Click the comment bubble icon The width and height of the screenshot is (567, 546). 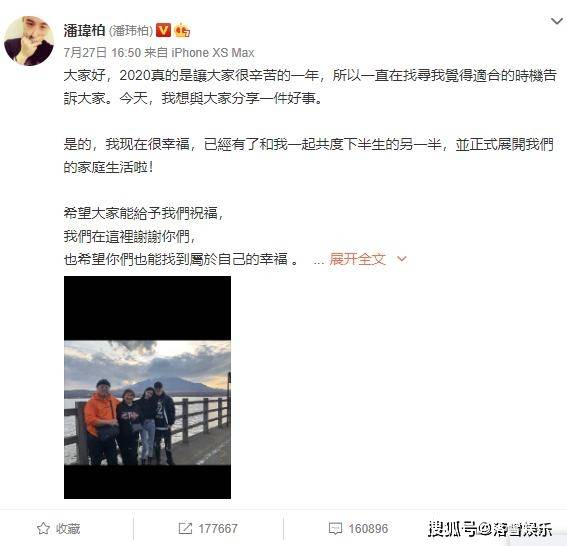click(x=335, y=528)
